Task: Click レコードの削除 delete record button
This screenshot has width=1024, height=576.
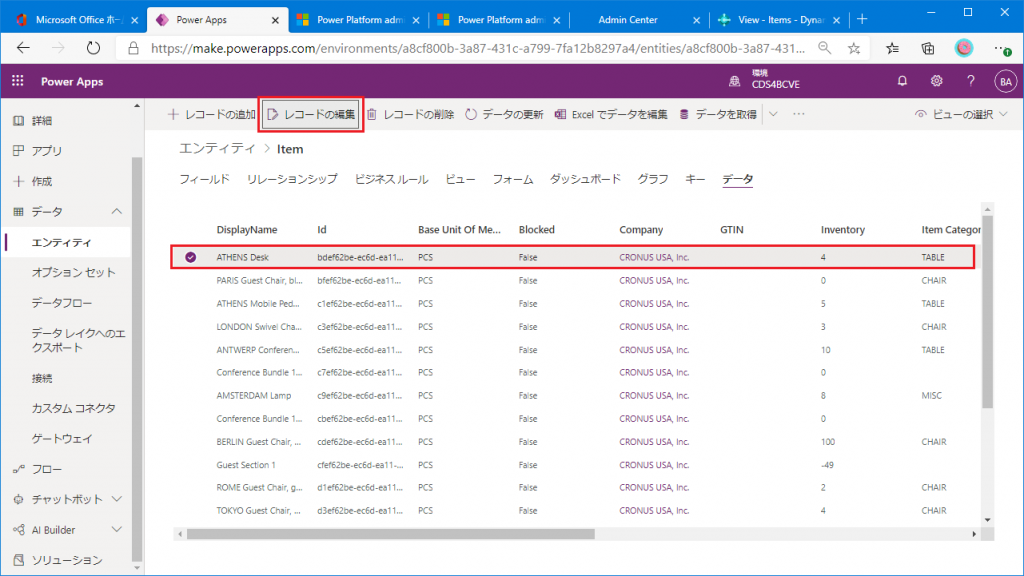Action: 410,114
